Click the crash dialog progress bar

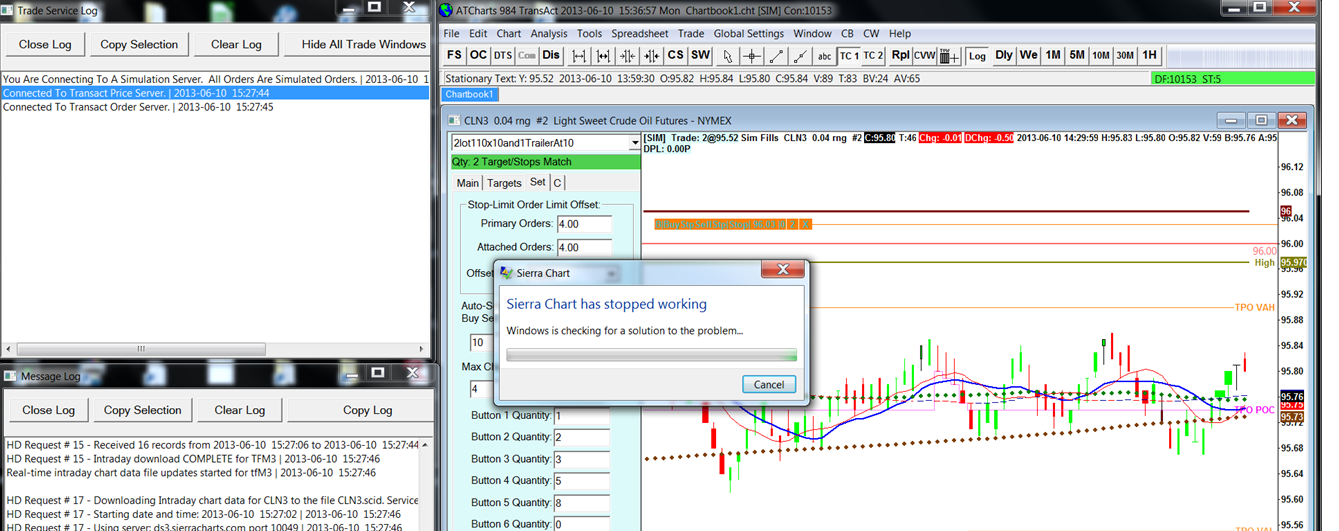[x=652, y=354]
